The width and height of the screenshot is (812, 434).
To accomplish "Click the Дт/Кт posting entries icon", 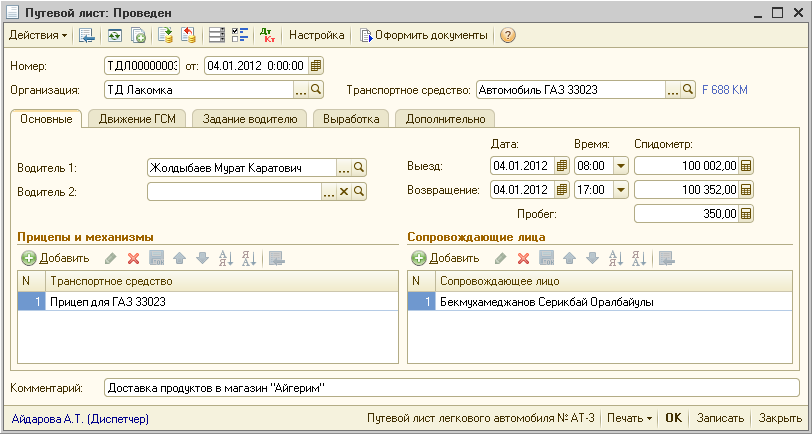I will tap(267, 35).
